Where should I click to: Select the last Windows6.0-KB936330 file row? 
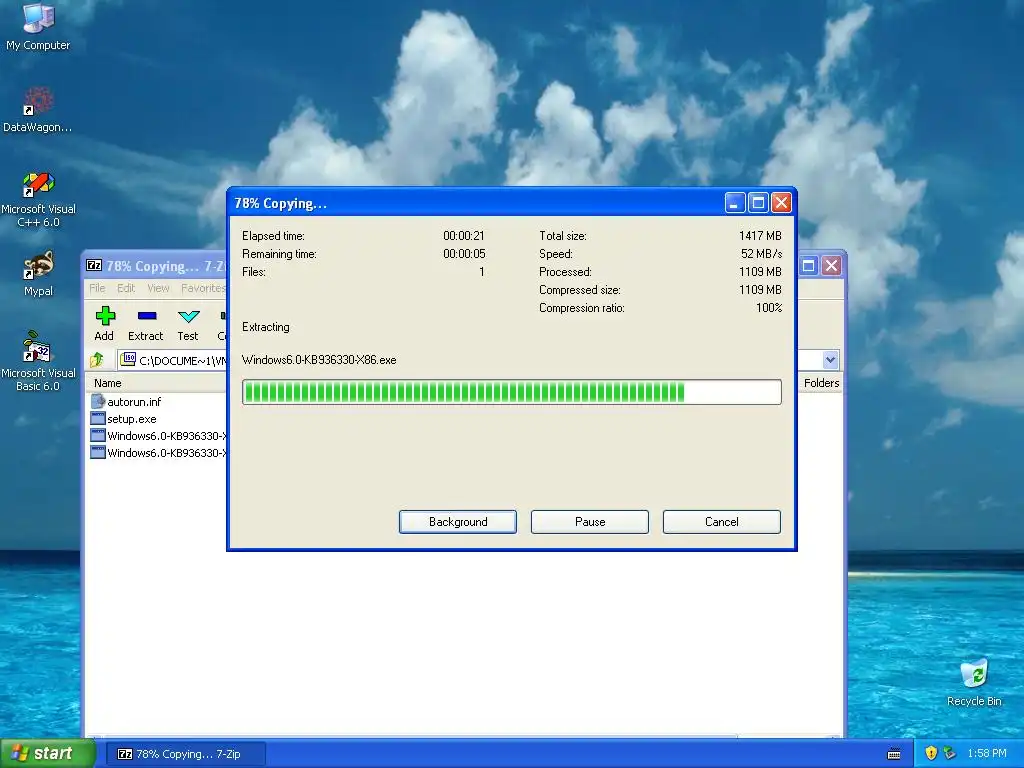coord(158,453)
